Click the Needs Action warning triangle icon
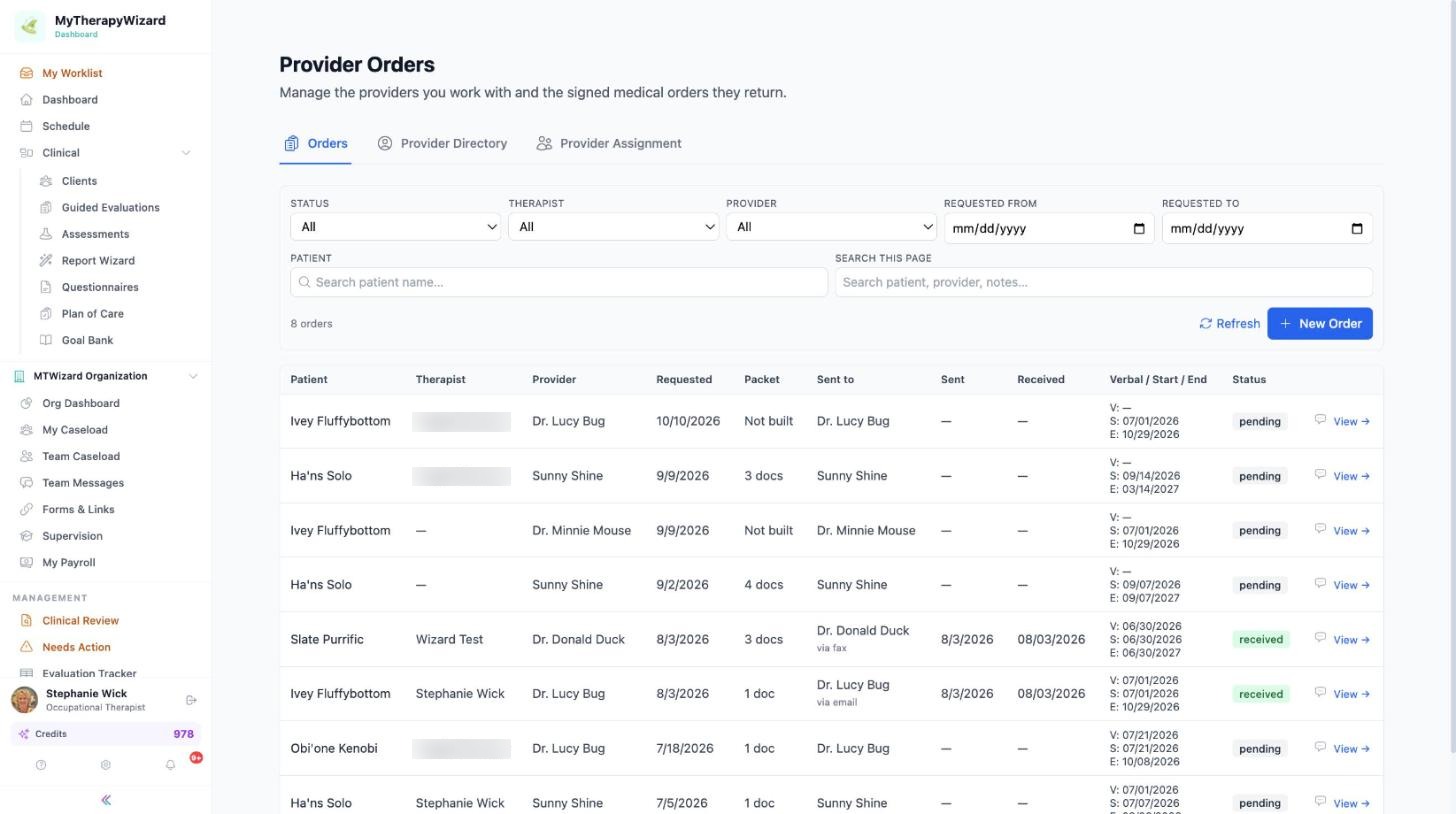1456x814 pixels. point(26,647)
